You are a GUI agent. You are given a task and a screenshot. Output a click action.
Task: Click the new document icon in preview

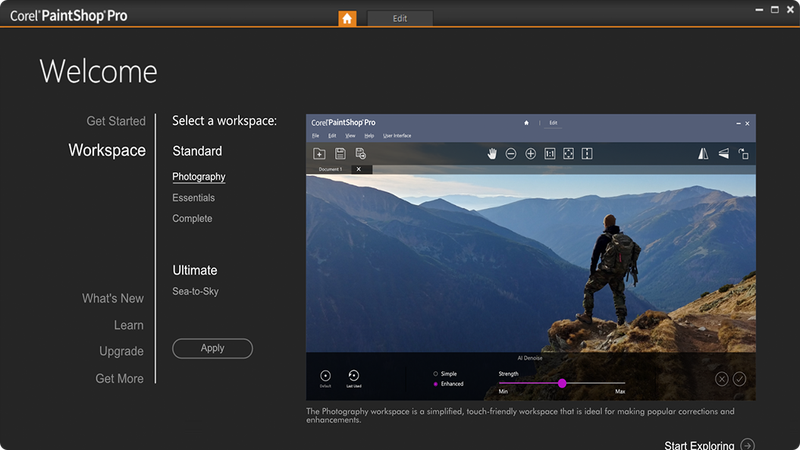[x=319, y=154]
